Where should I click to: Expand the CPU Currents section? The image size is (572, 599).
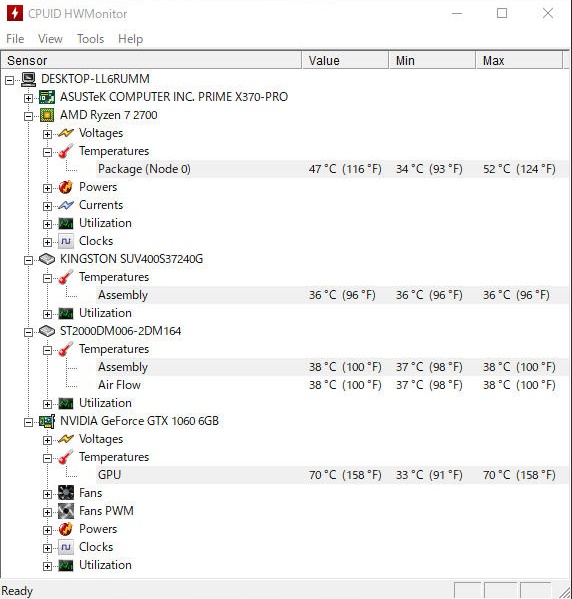pyautogui.click(x=47, y=206)
